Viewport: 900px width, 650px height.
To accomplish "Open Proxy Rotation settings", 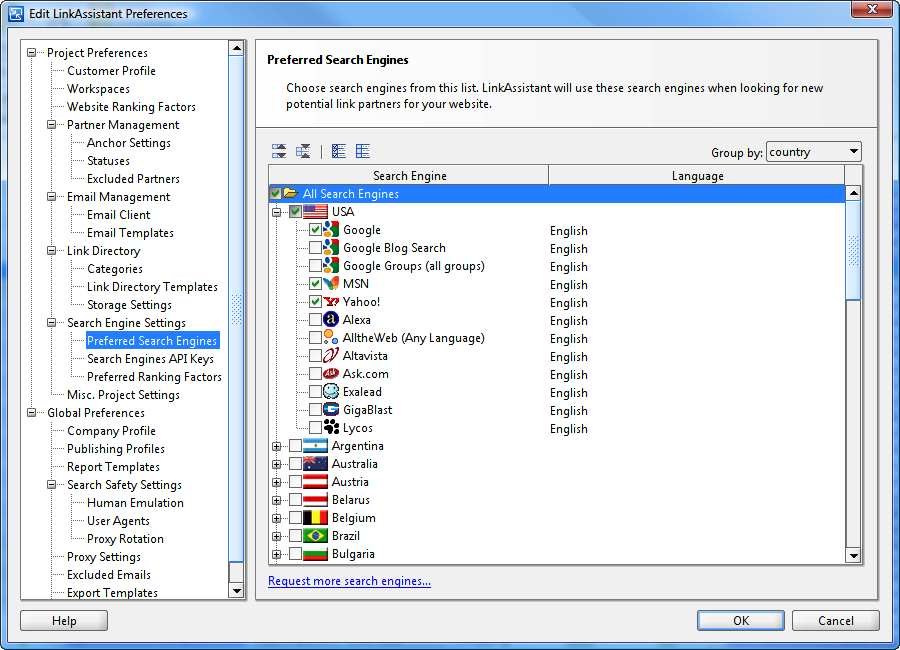I will (x=125, y=539).
